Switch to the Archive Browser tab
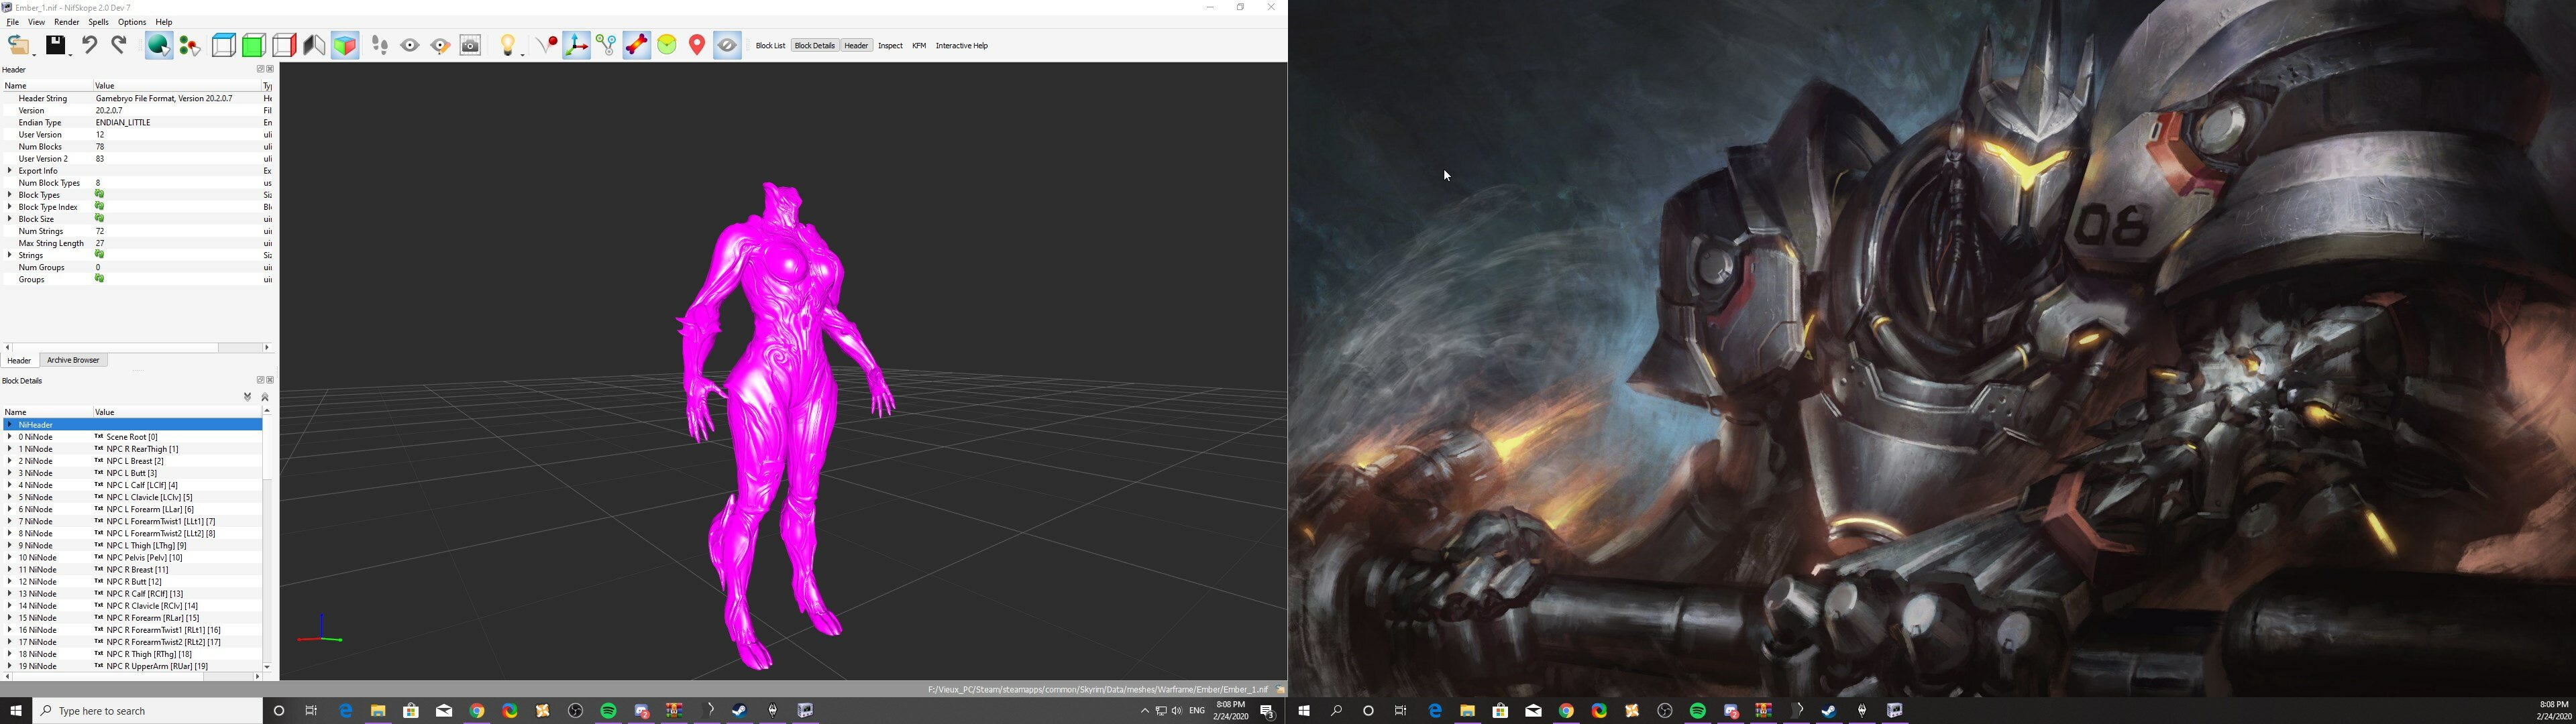The image size is (2576, 724). click(x=73, y=360)
